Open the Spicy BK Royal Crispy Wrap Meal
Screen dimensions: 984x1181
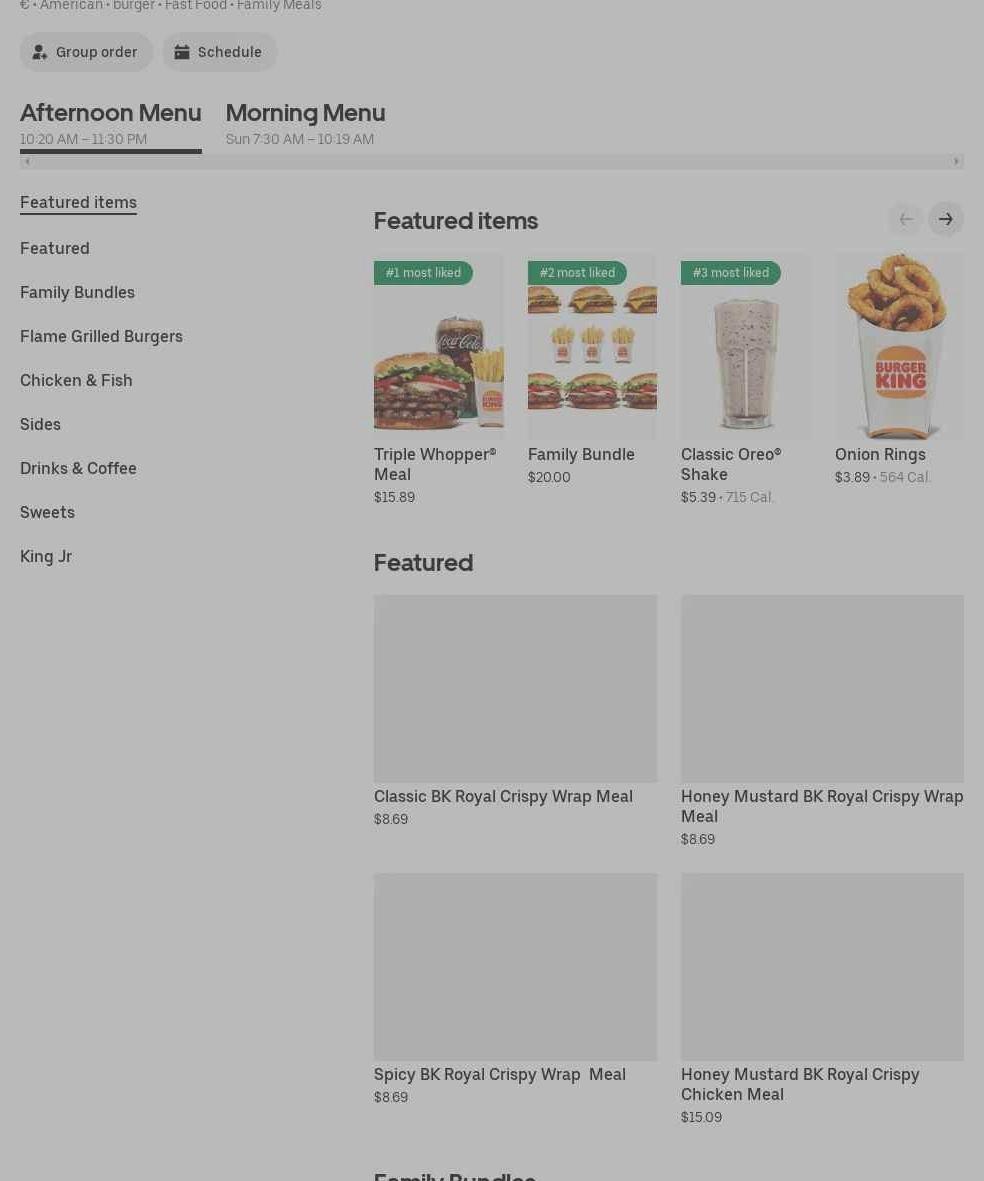[x=515, y=990]
